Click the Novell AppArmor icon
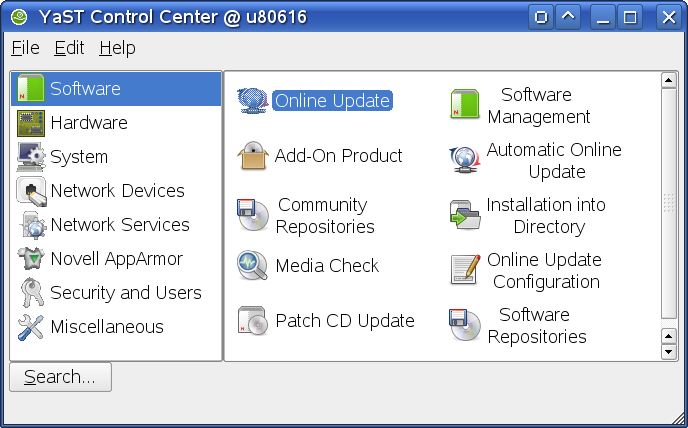 tap(31, 259)
